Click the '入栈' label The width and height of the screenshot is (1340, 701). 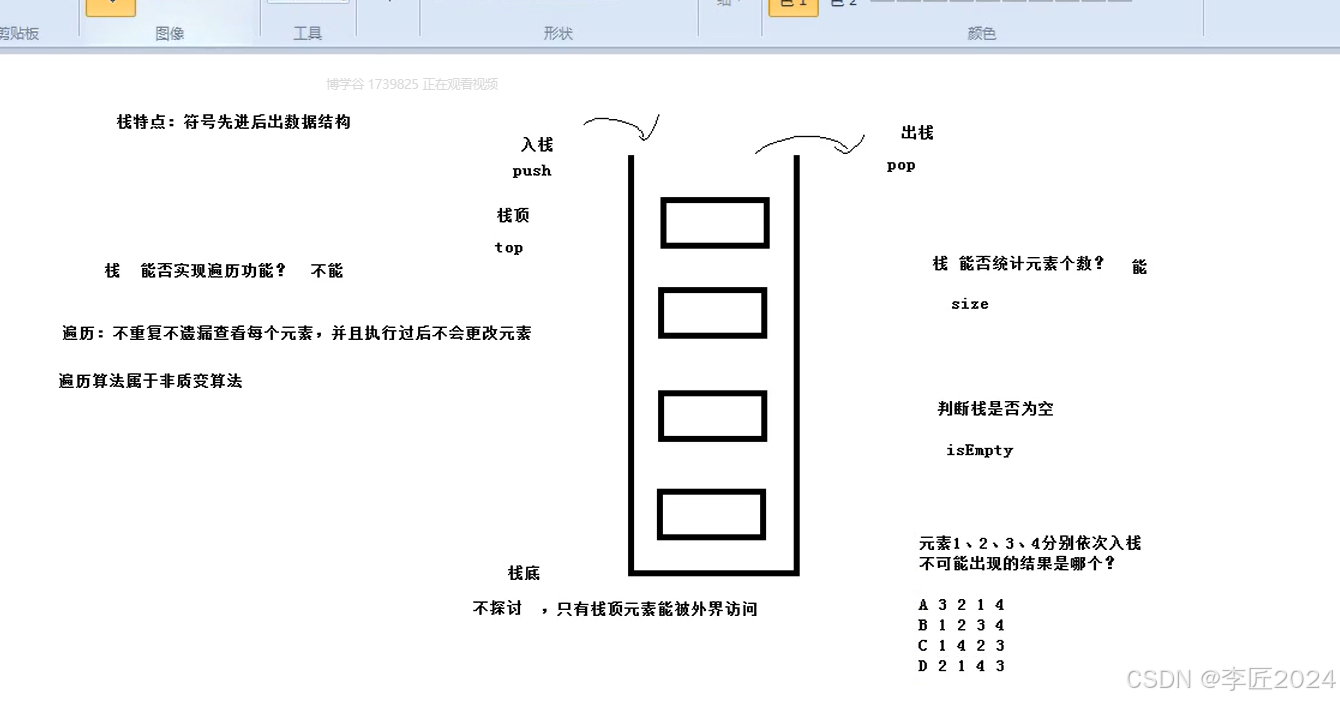tap(537, 145)
